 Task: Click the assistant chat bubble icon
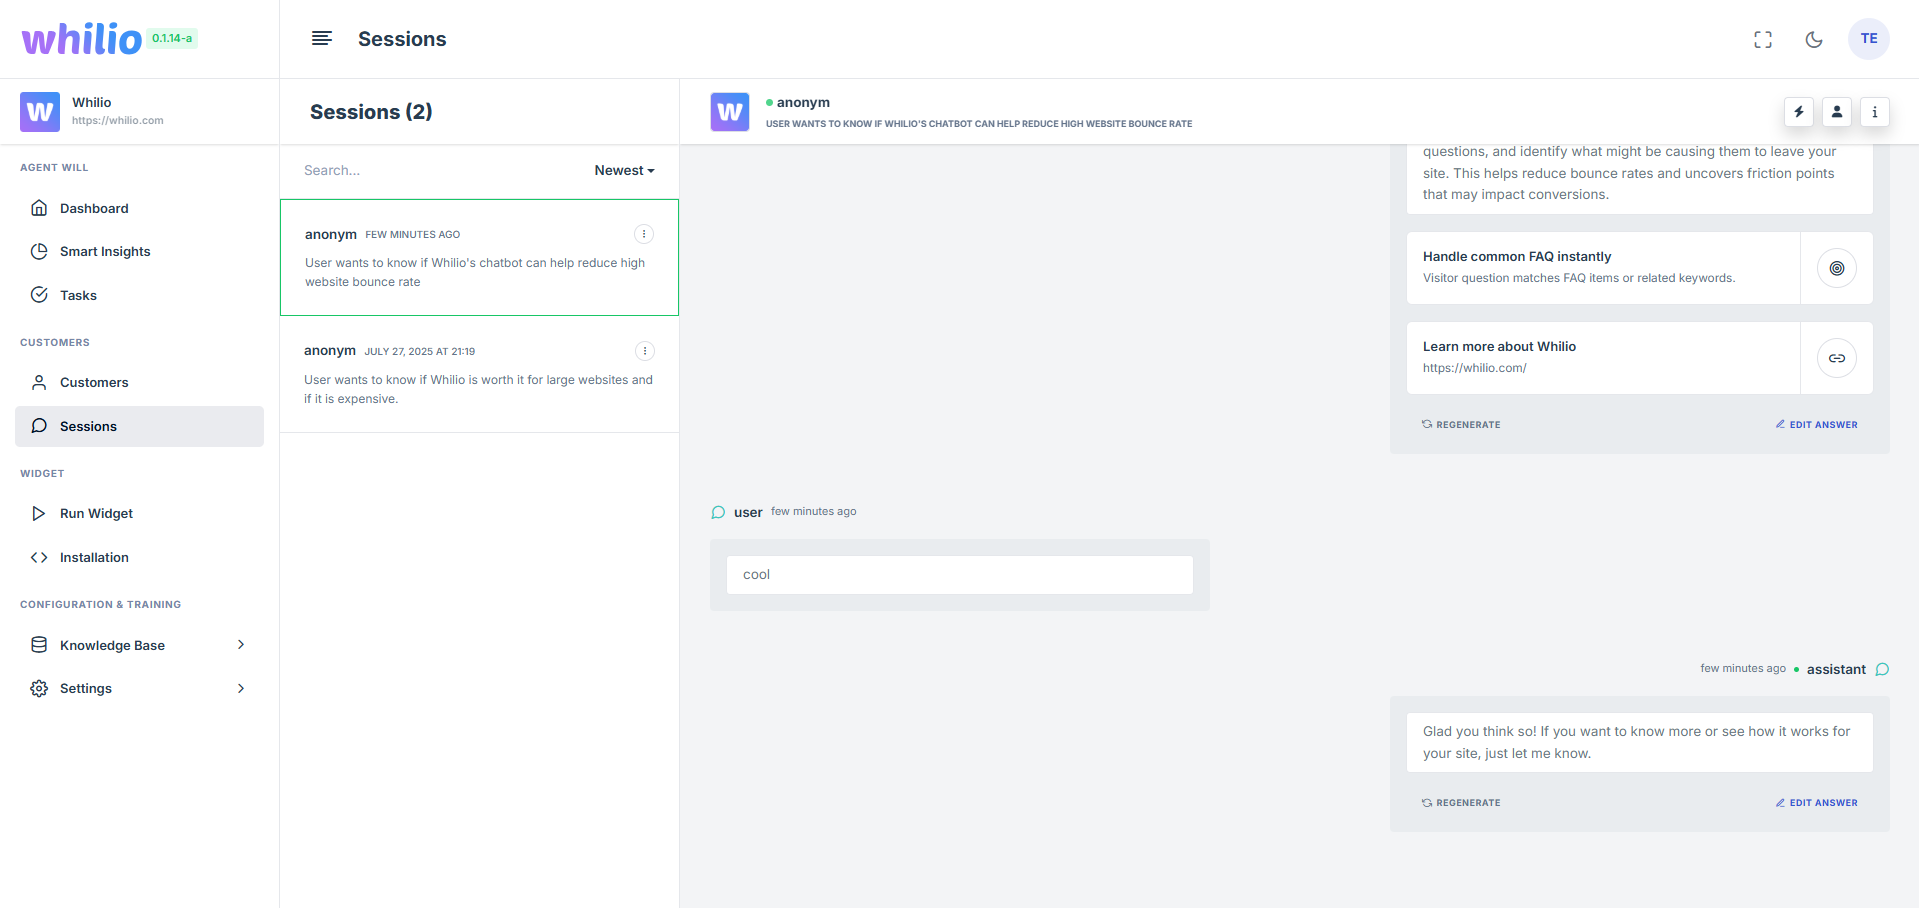pos(1882,669)
